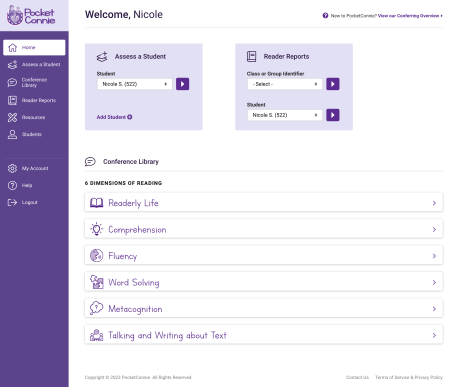Click the Readerly Life open book icon

pyautogui.click(x=97, y=203)
